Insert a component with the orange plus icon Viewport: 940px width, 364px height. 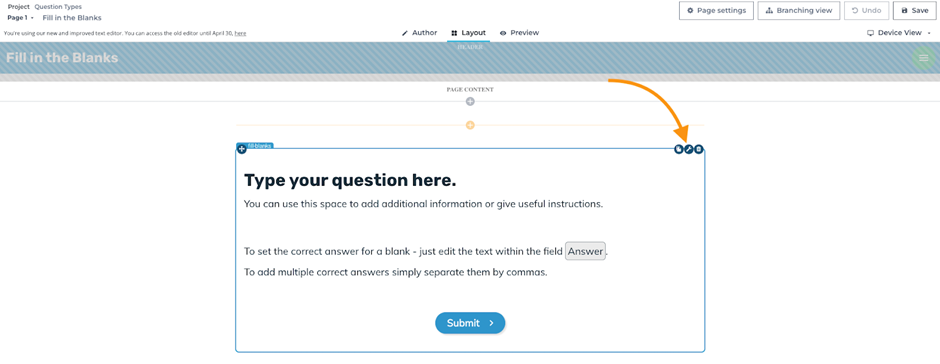tap(470, 125)
